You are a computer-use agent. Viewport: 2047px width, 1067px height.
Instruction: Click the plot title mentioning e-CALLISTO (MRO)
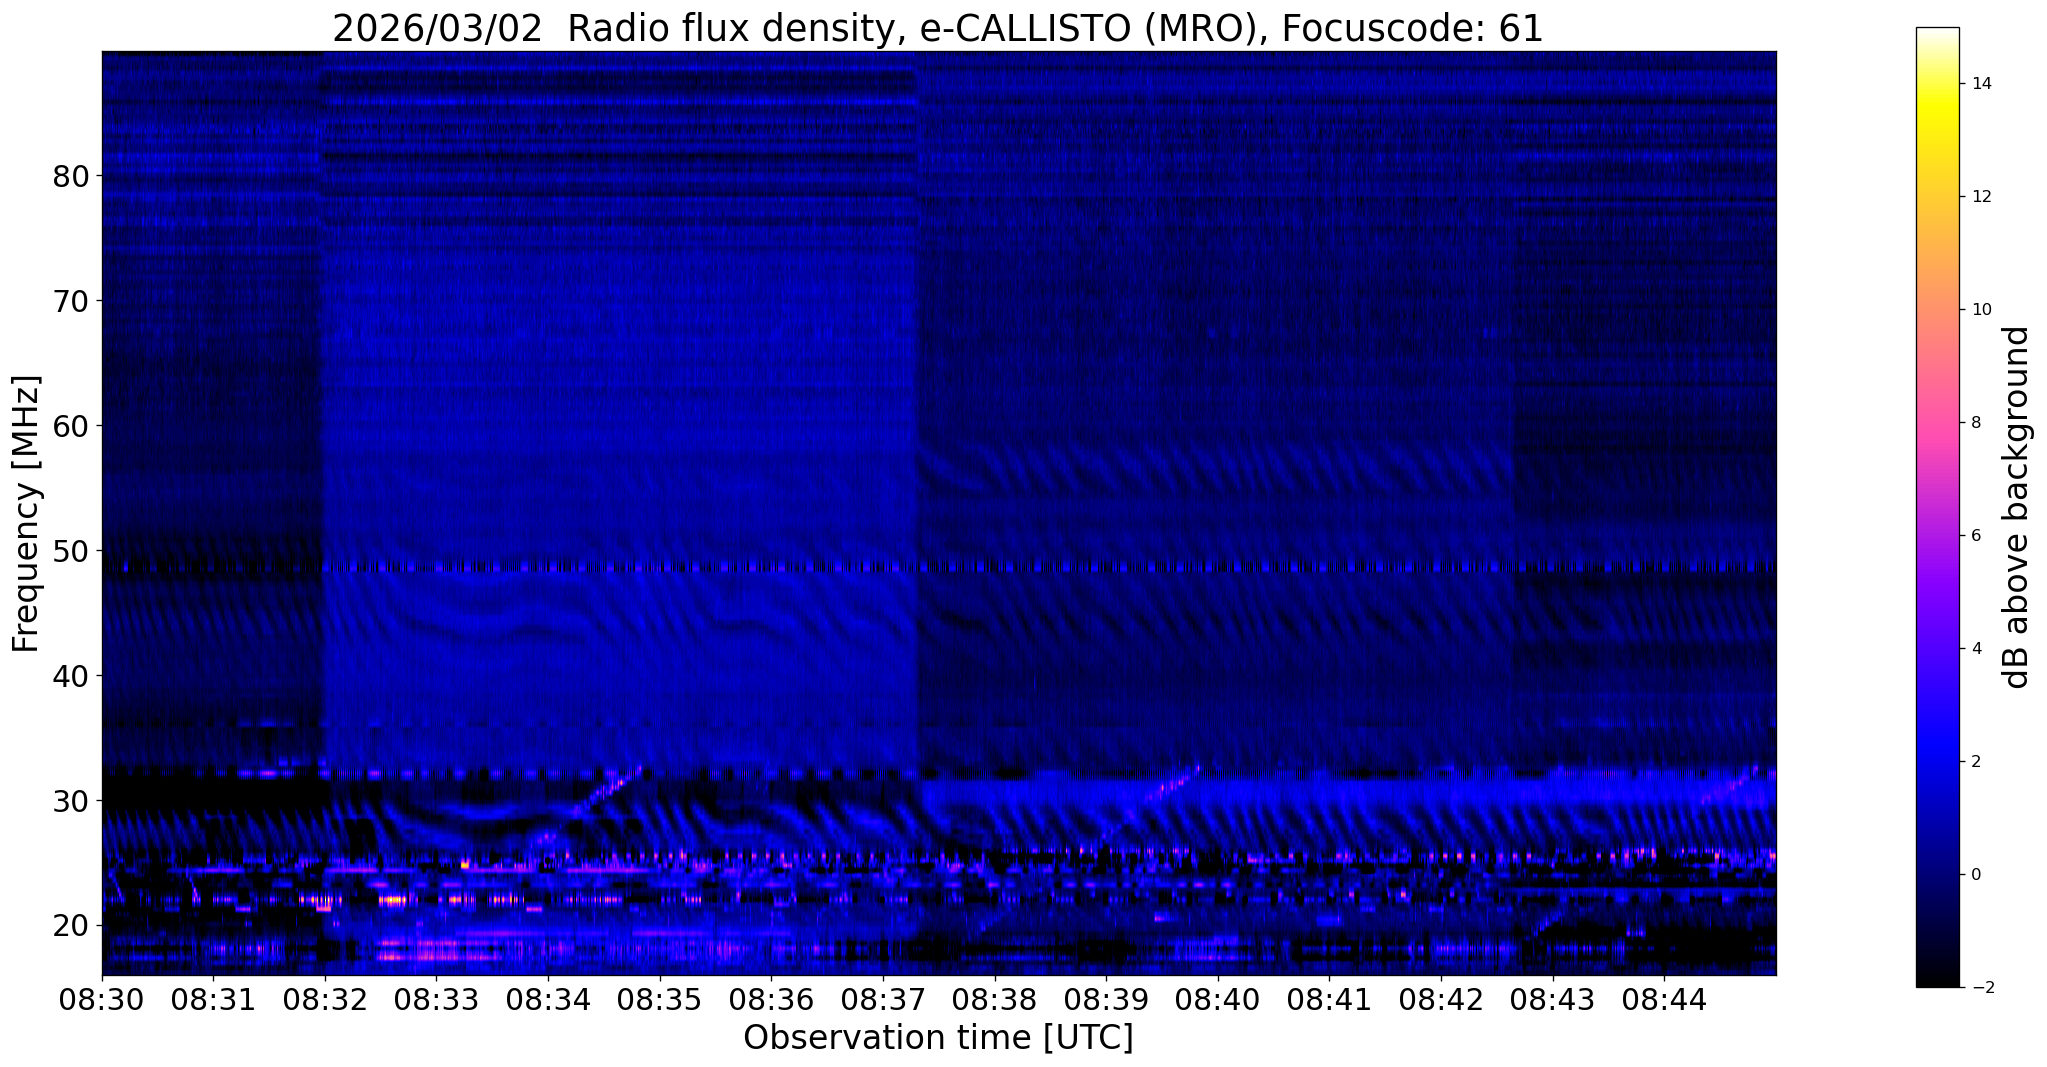938,28
